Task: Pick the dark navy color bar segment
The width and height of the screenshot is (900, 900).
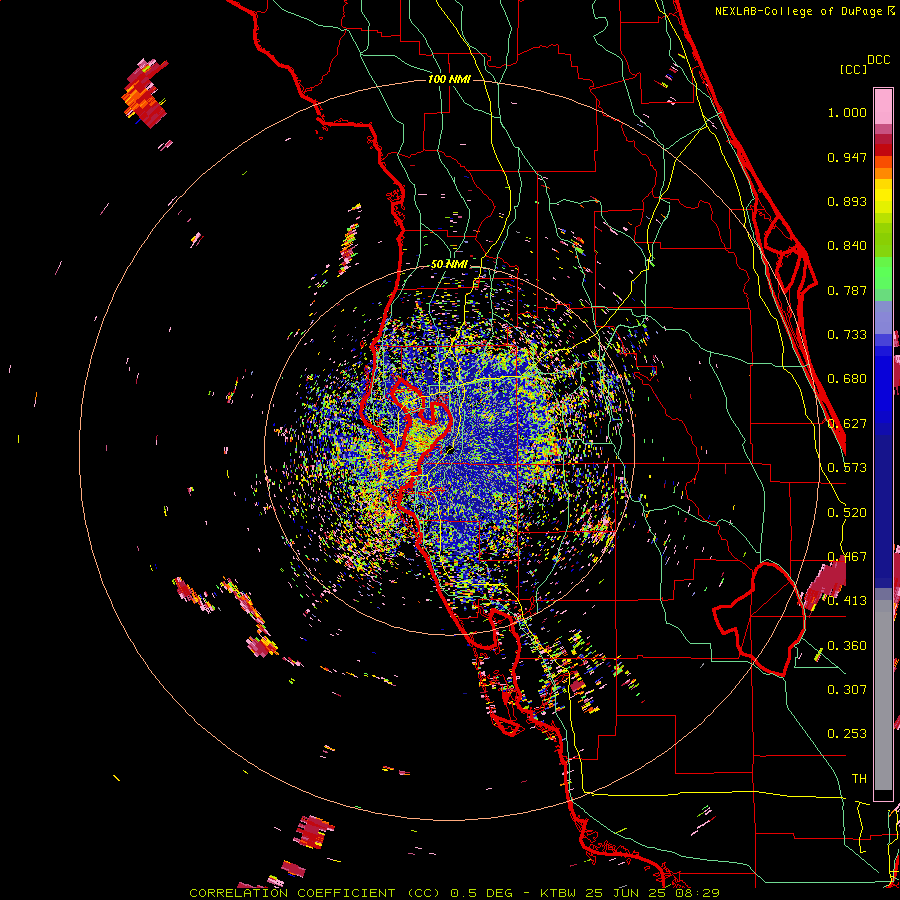Action: tap(883, 505)
